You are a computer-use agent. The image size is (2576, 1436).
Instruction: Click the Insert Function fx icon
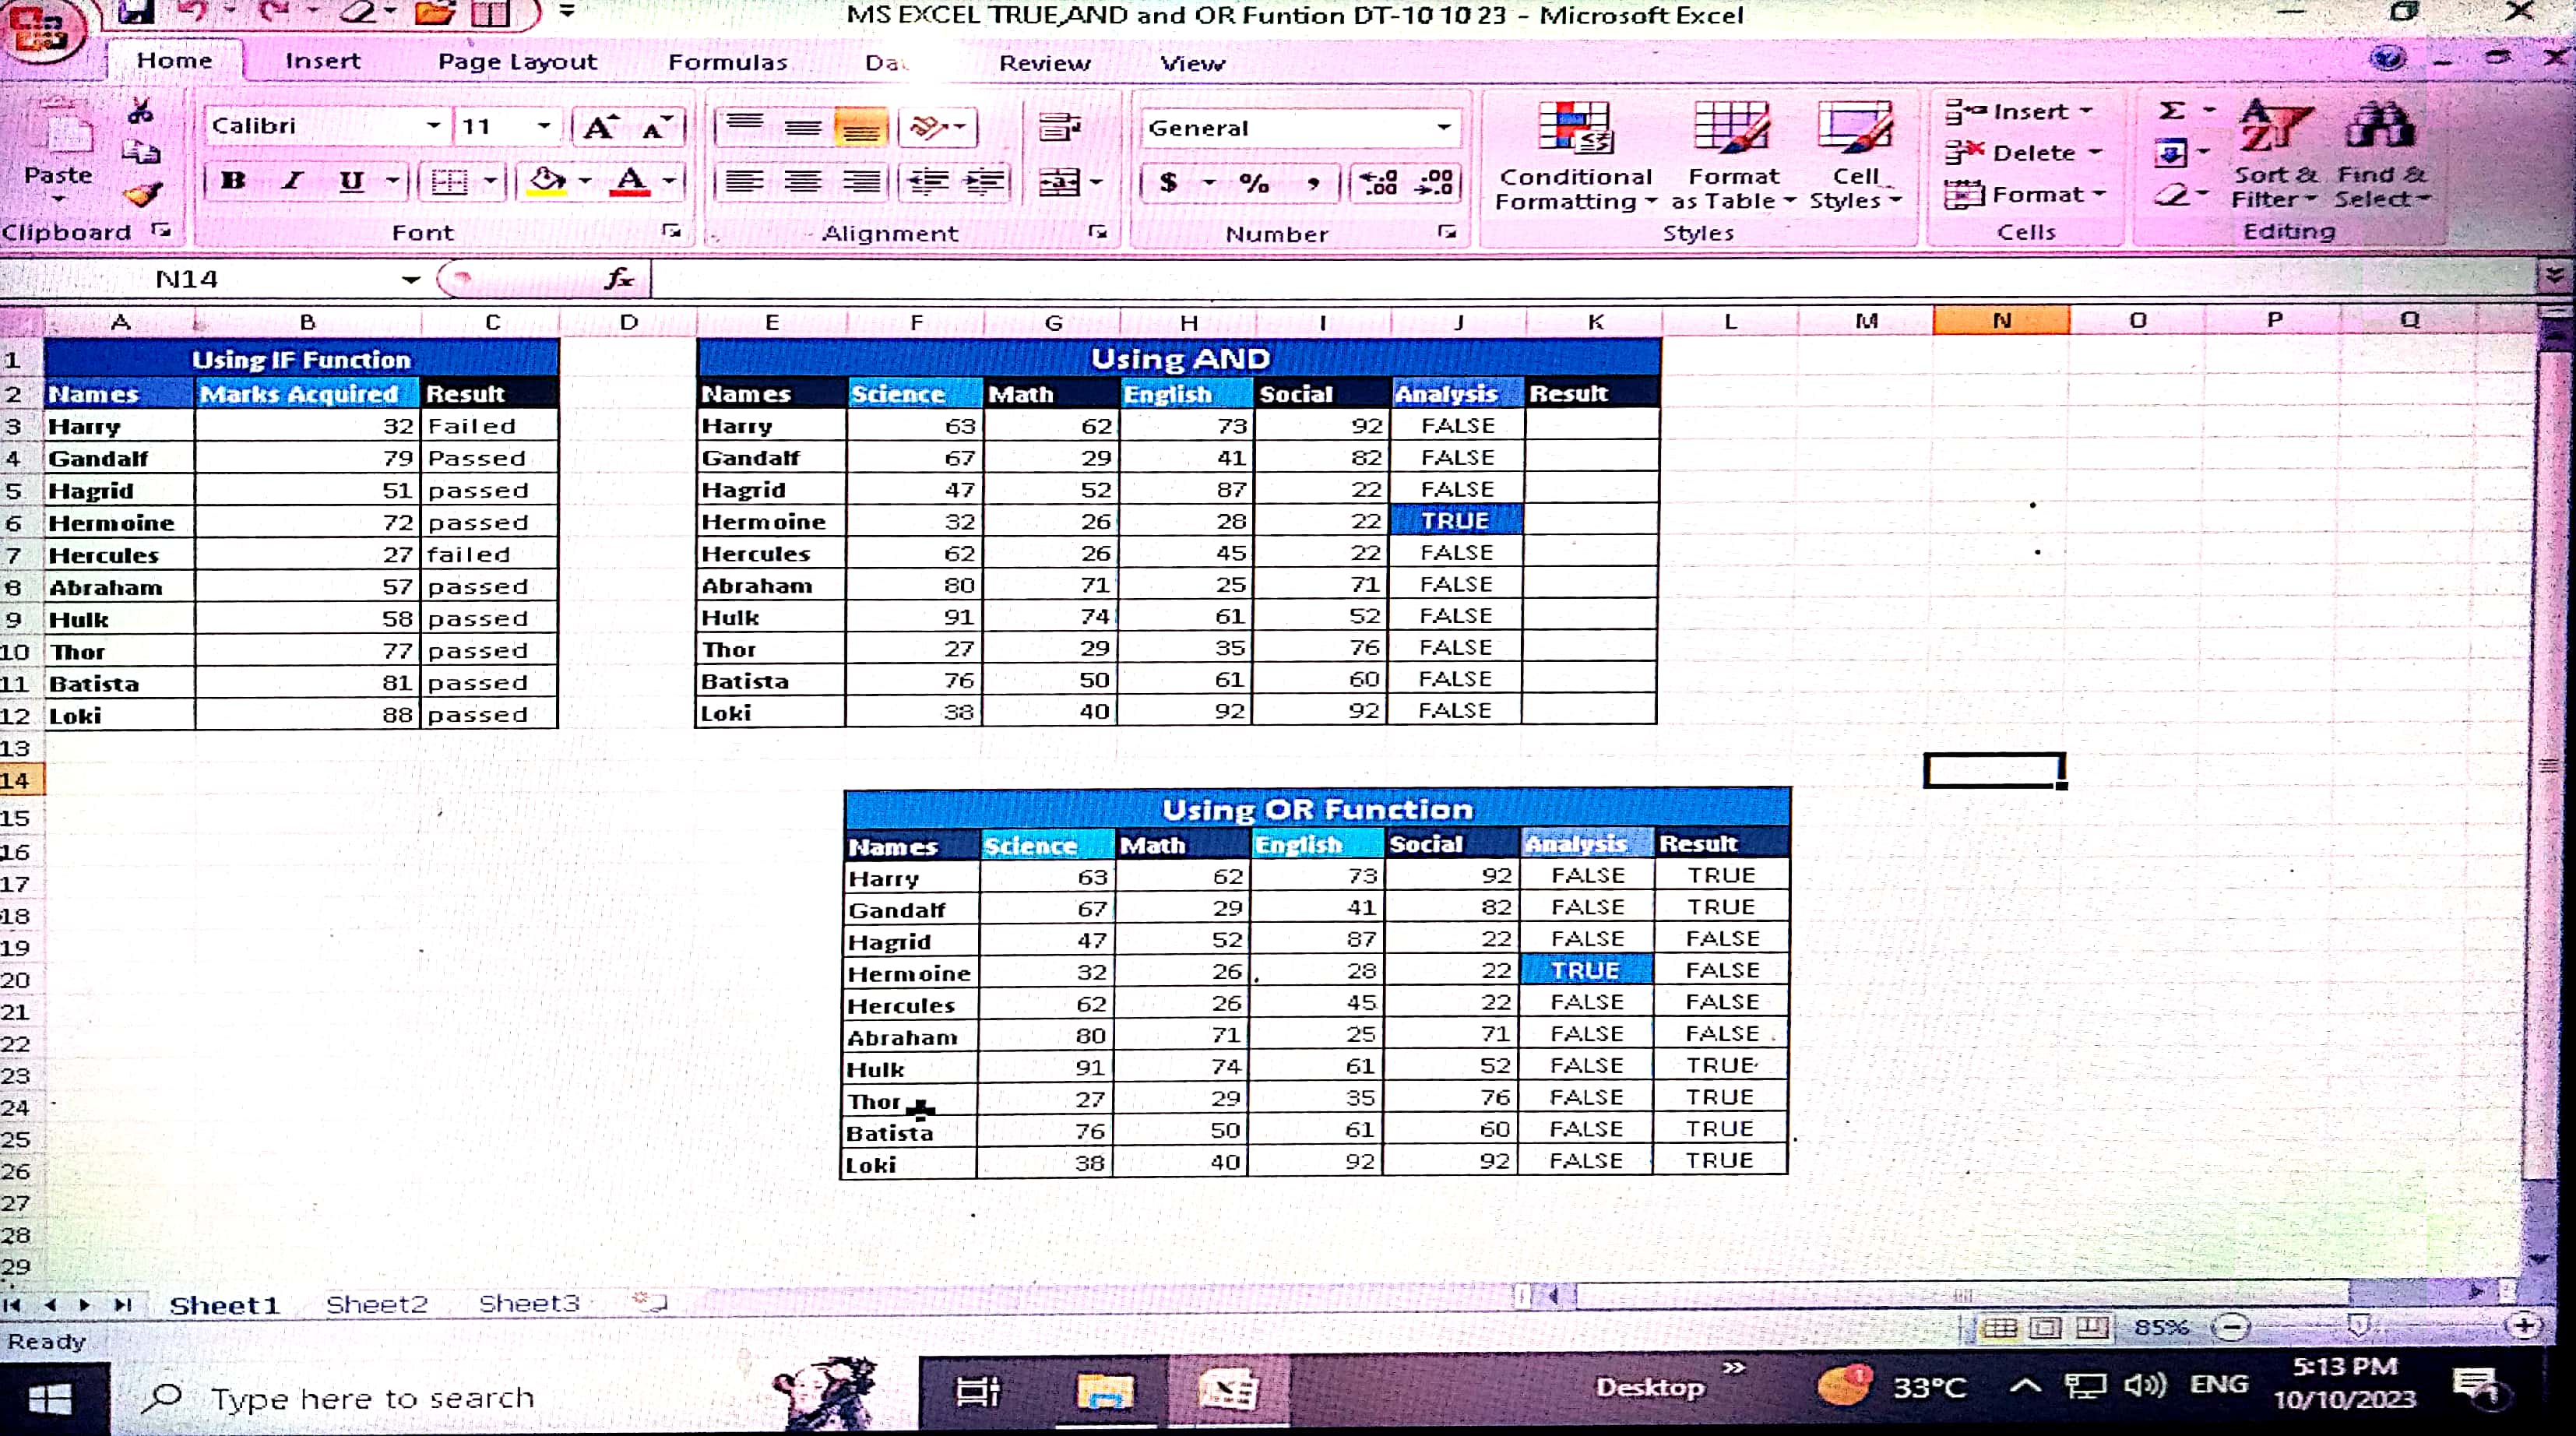click(619, 279)
